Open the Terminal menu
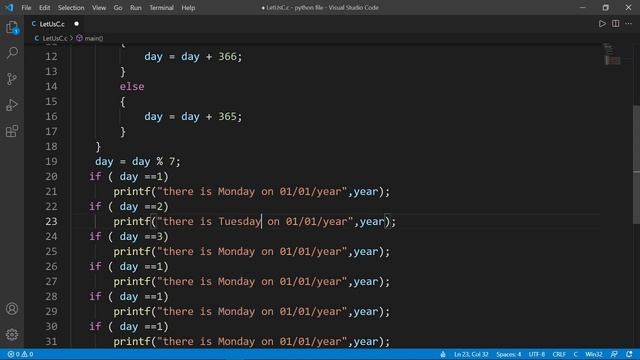Screen dimensions: 640x360 (161, 8)
